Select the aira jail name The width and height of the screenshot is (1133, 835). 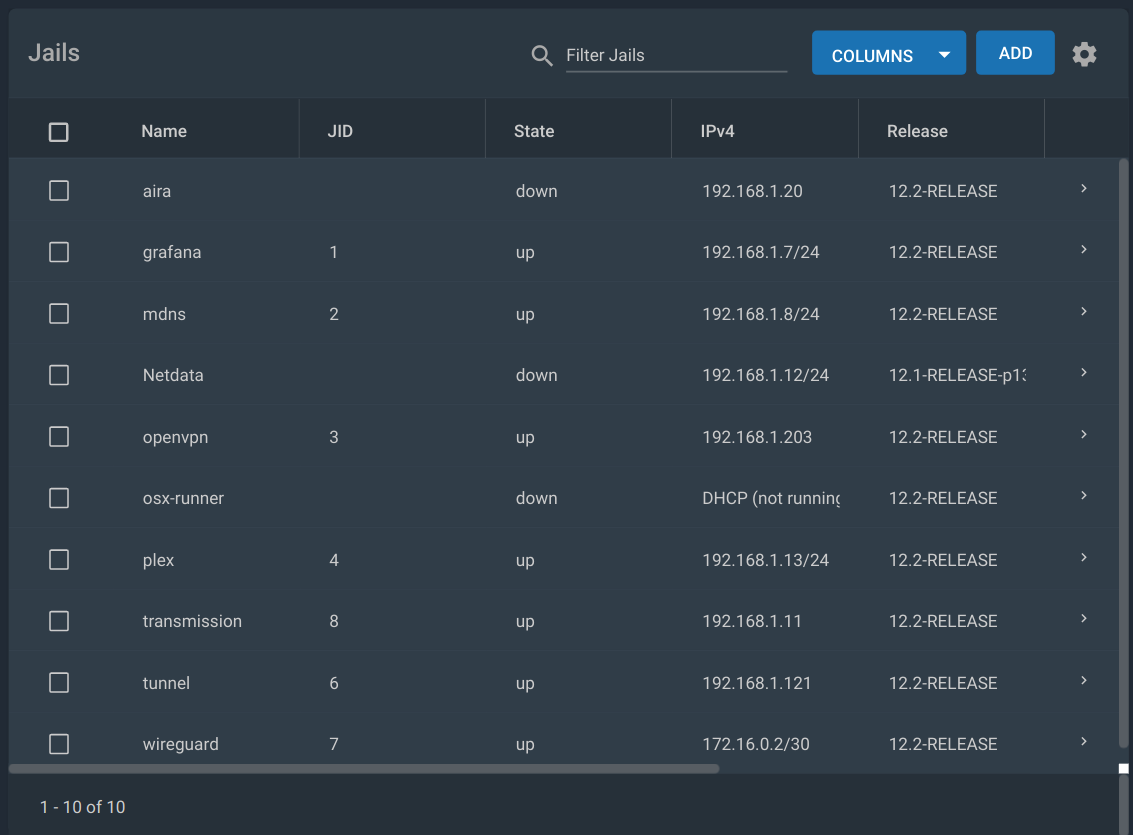pos(157,191)
